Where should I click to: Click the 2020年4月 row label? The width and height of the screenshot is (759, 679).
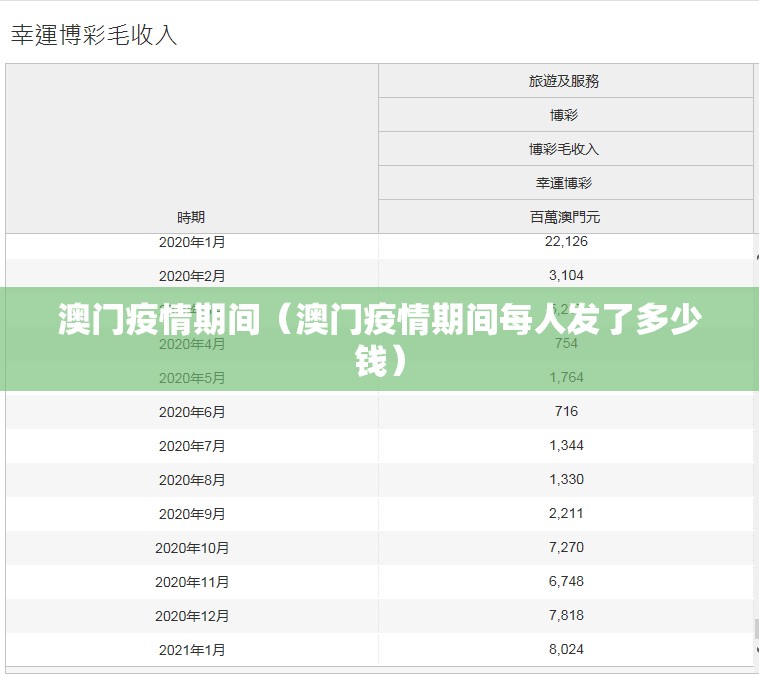click(192, 344)
